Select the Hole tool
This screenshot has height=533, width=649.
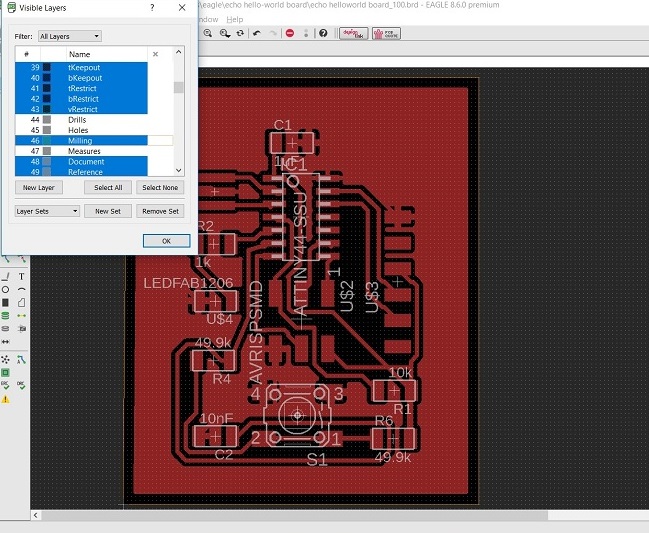pos(22,329)
